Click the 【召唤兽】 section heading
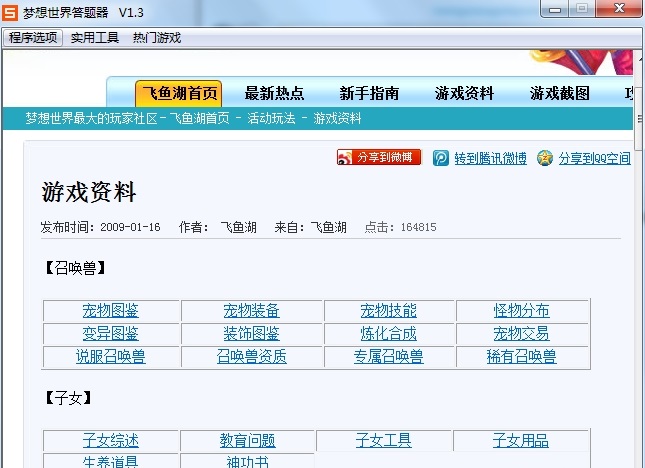 tap(75, 268)
